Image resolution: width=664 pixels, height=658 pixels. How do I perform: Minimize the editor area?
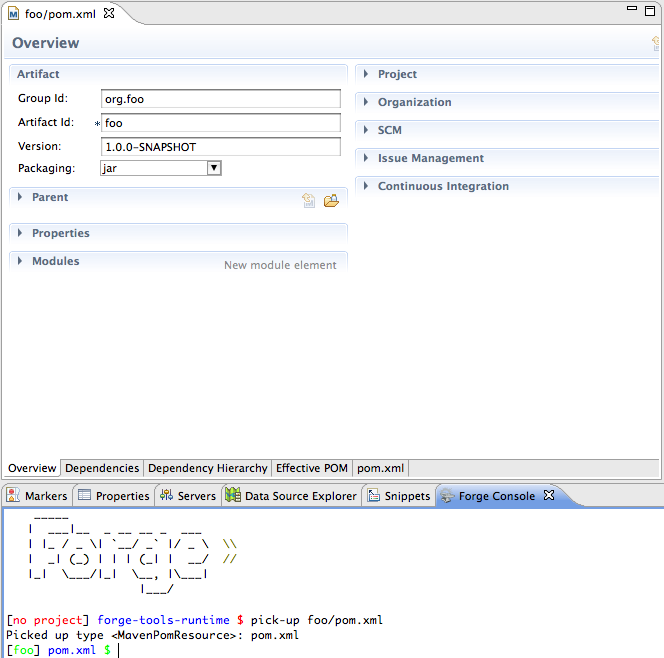click(632, 8)
